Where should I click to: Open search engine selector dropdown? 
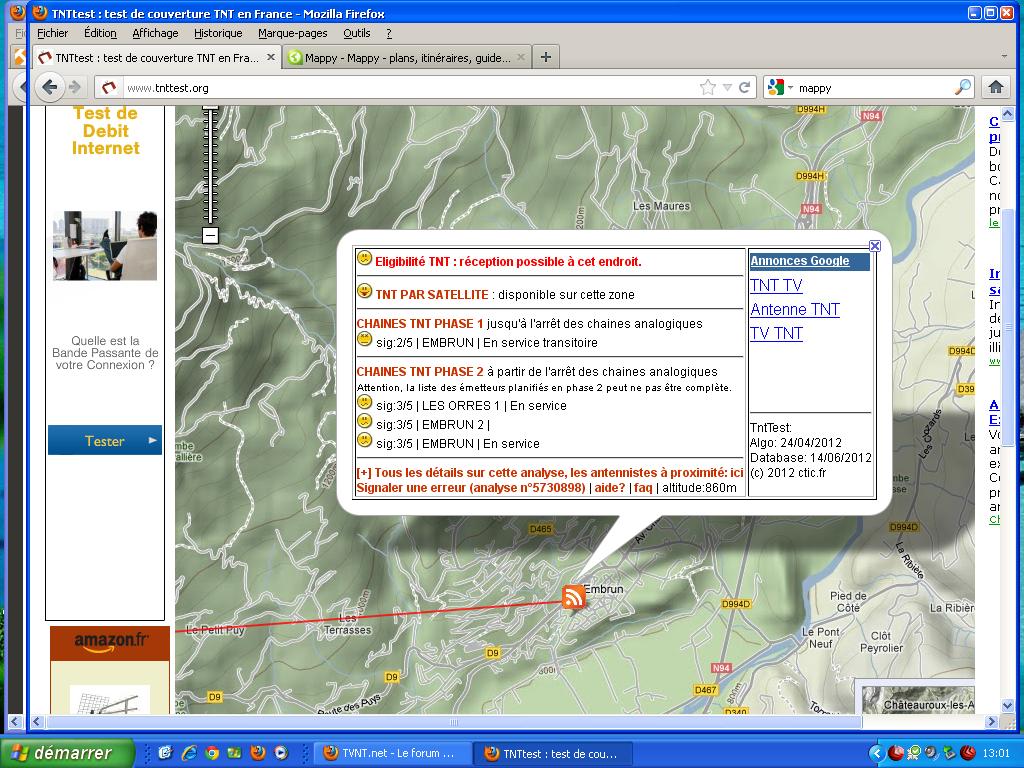790,88
